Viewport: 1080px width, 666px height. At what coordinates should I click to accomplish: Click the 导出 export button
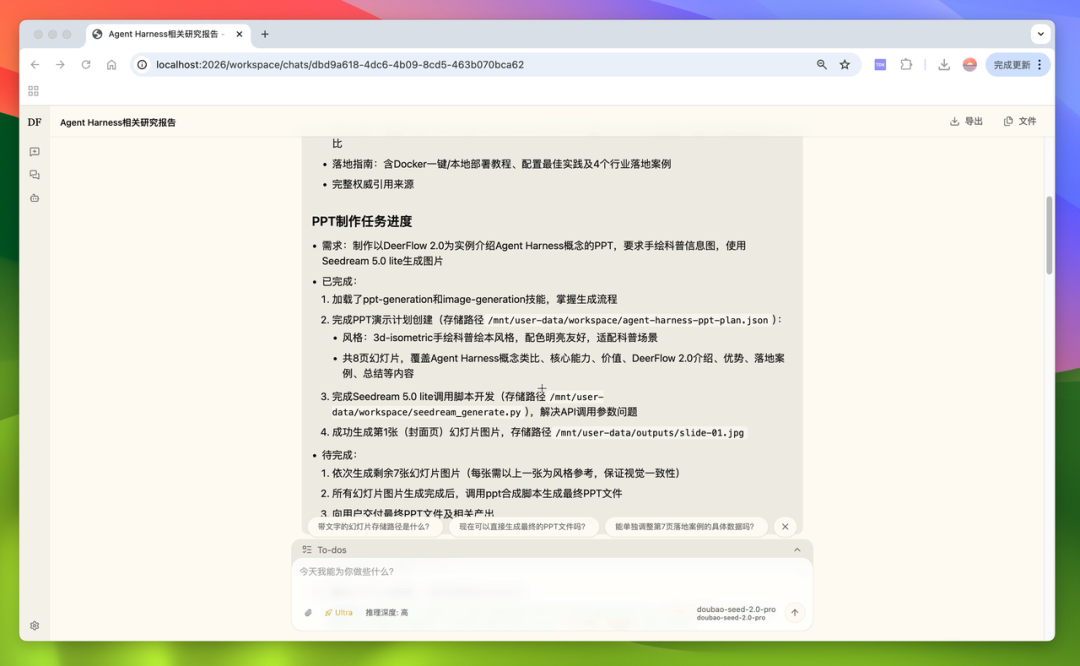(966, 121)
